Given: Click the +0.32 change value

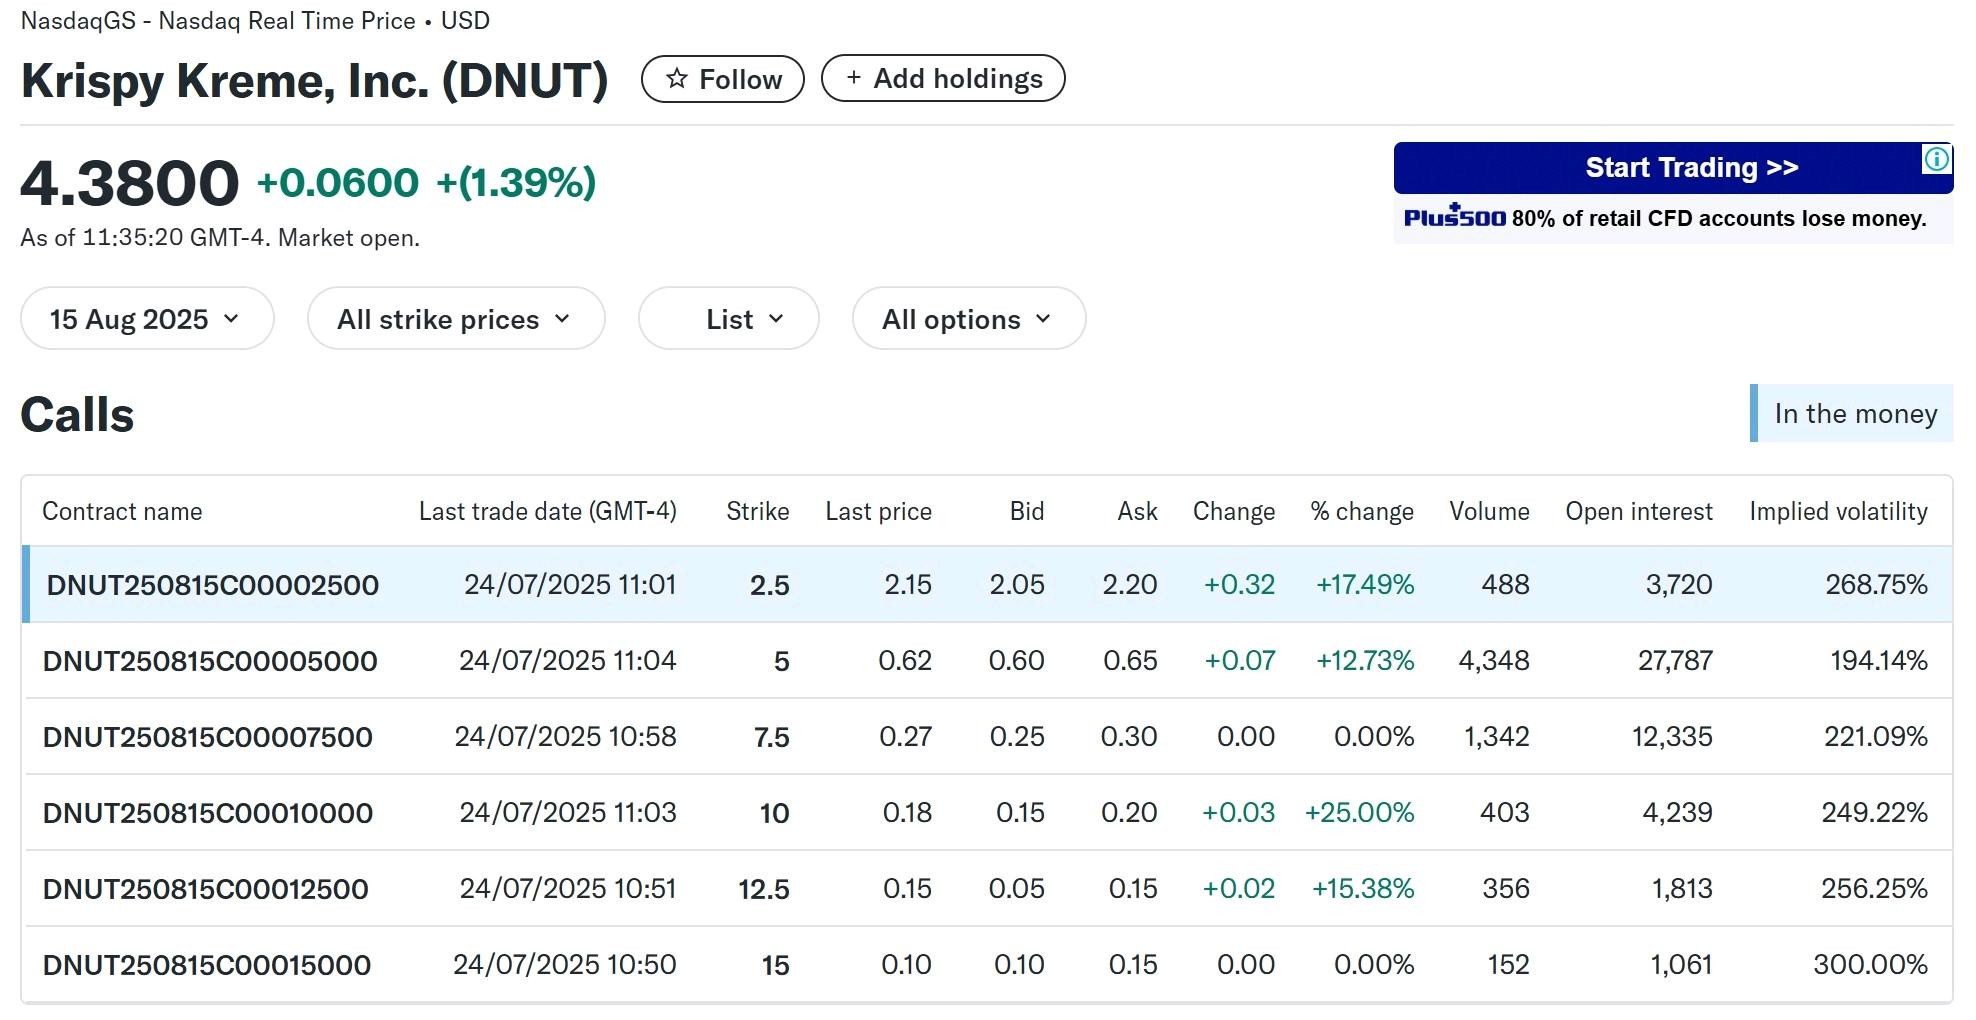Looking at the screenshot, I should (1240, 585).
